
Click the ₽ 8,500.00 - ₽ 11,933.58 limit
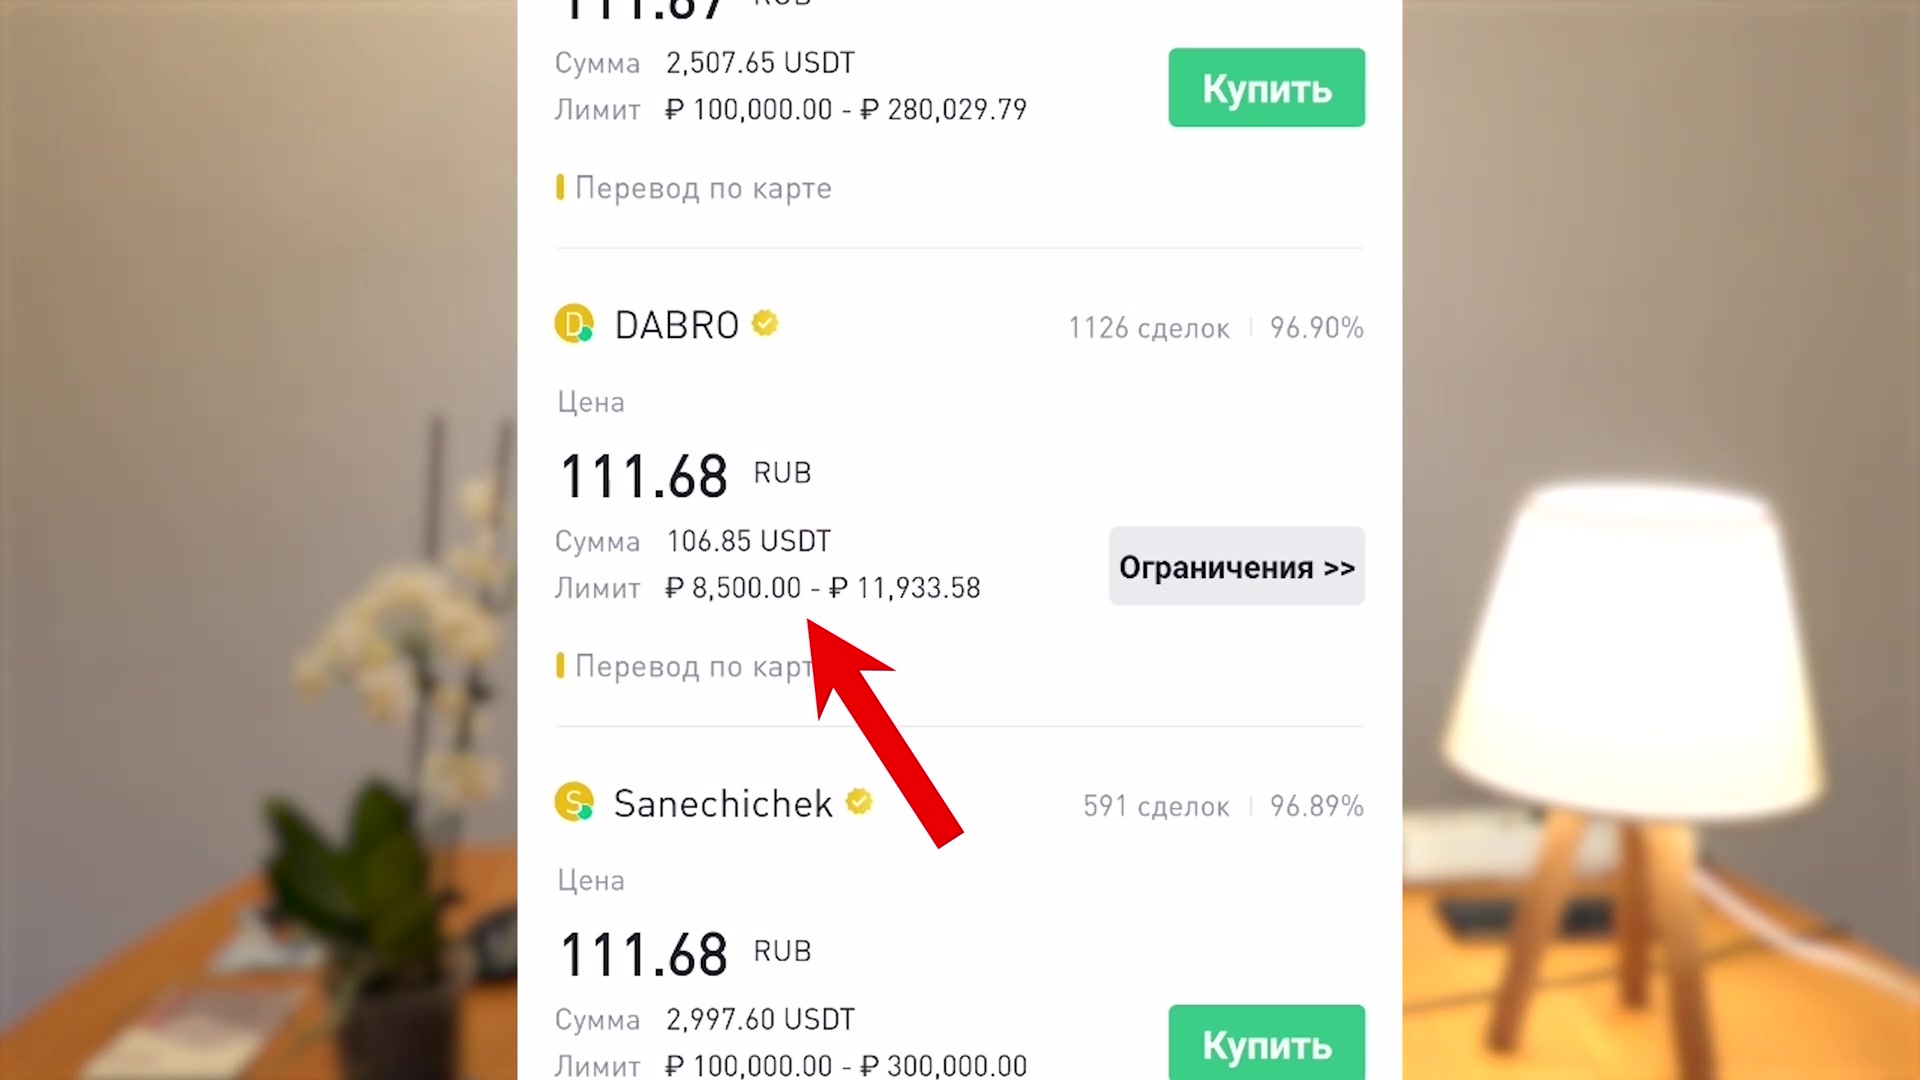click(822, 588)
